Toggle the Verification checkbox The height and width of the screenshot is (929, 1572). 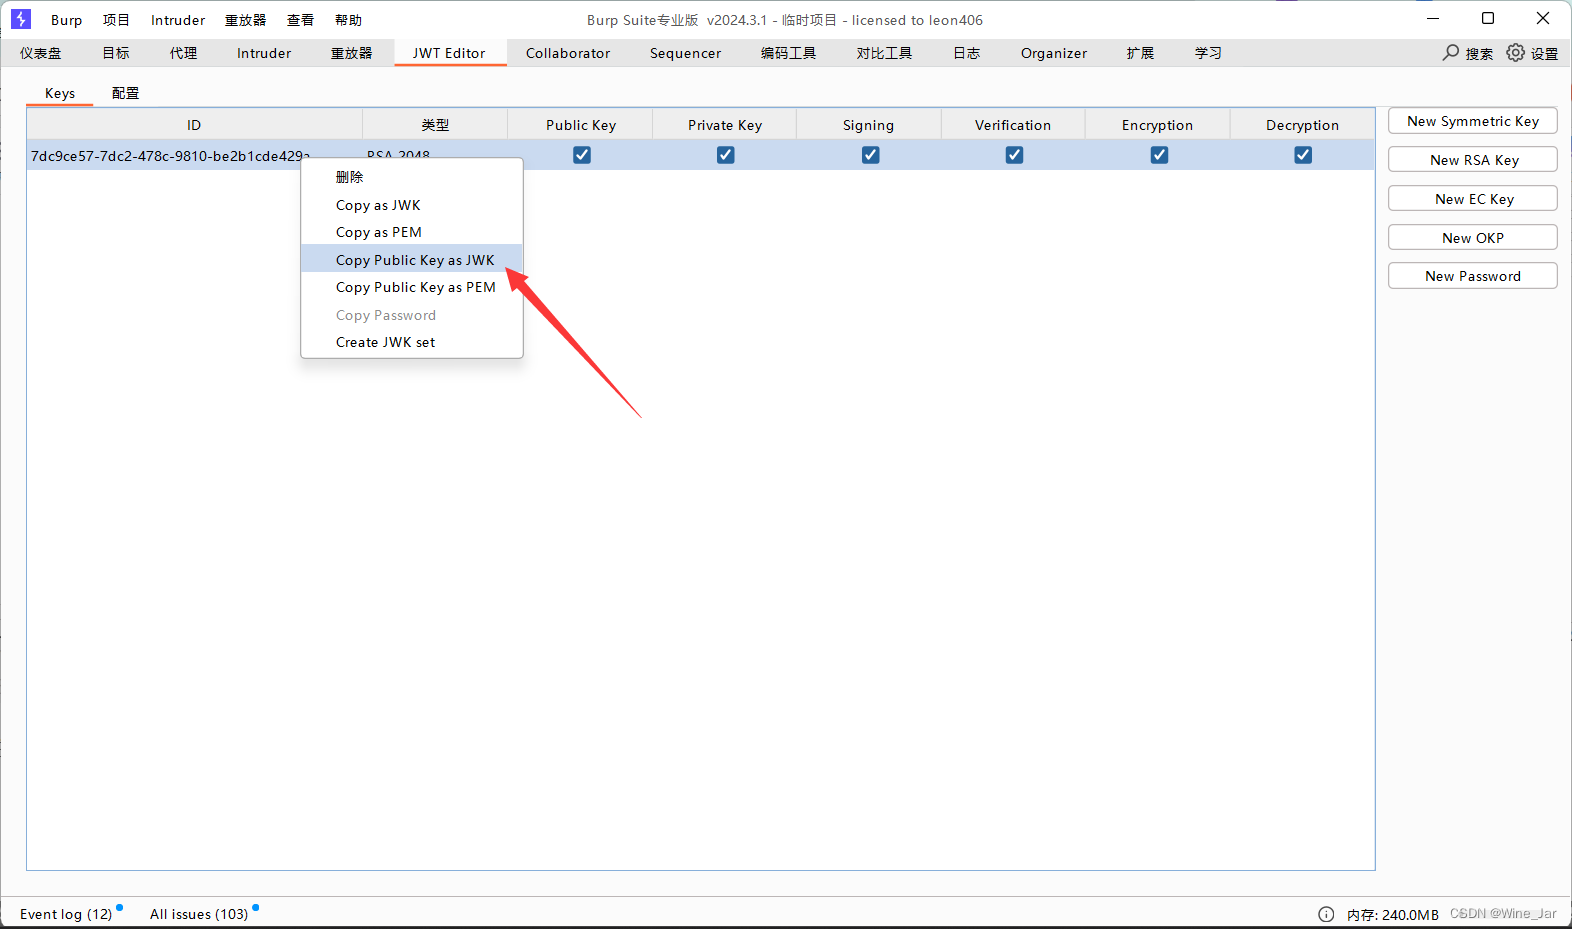tap(1015, 155)
